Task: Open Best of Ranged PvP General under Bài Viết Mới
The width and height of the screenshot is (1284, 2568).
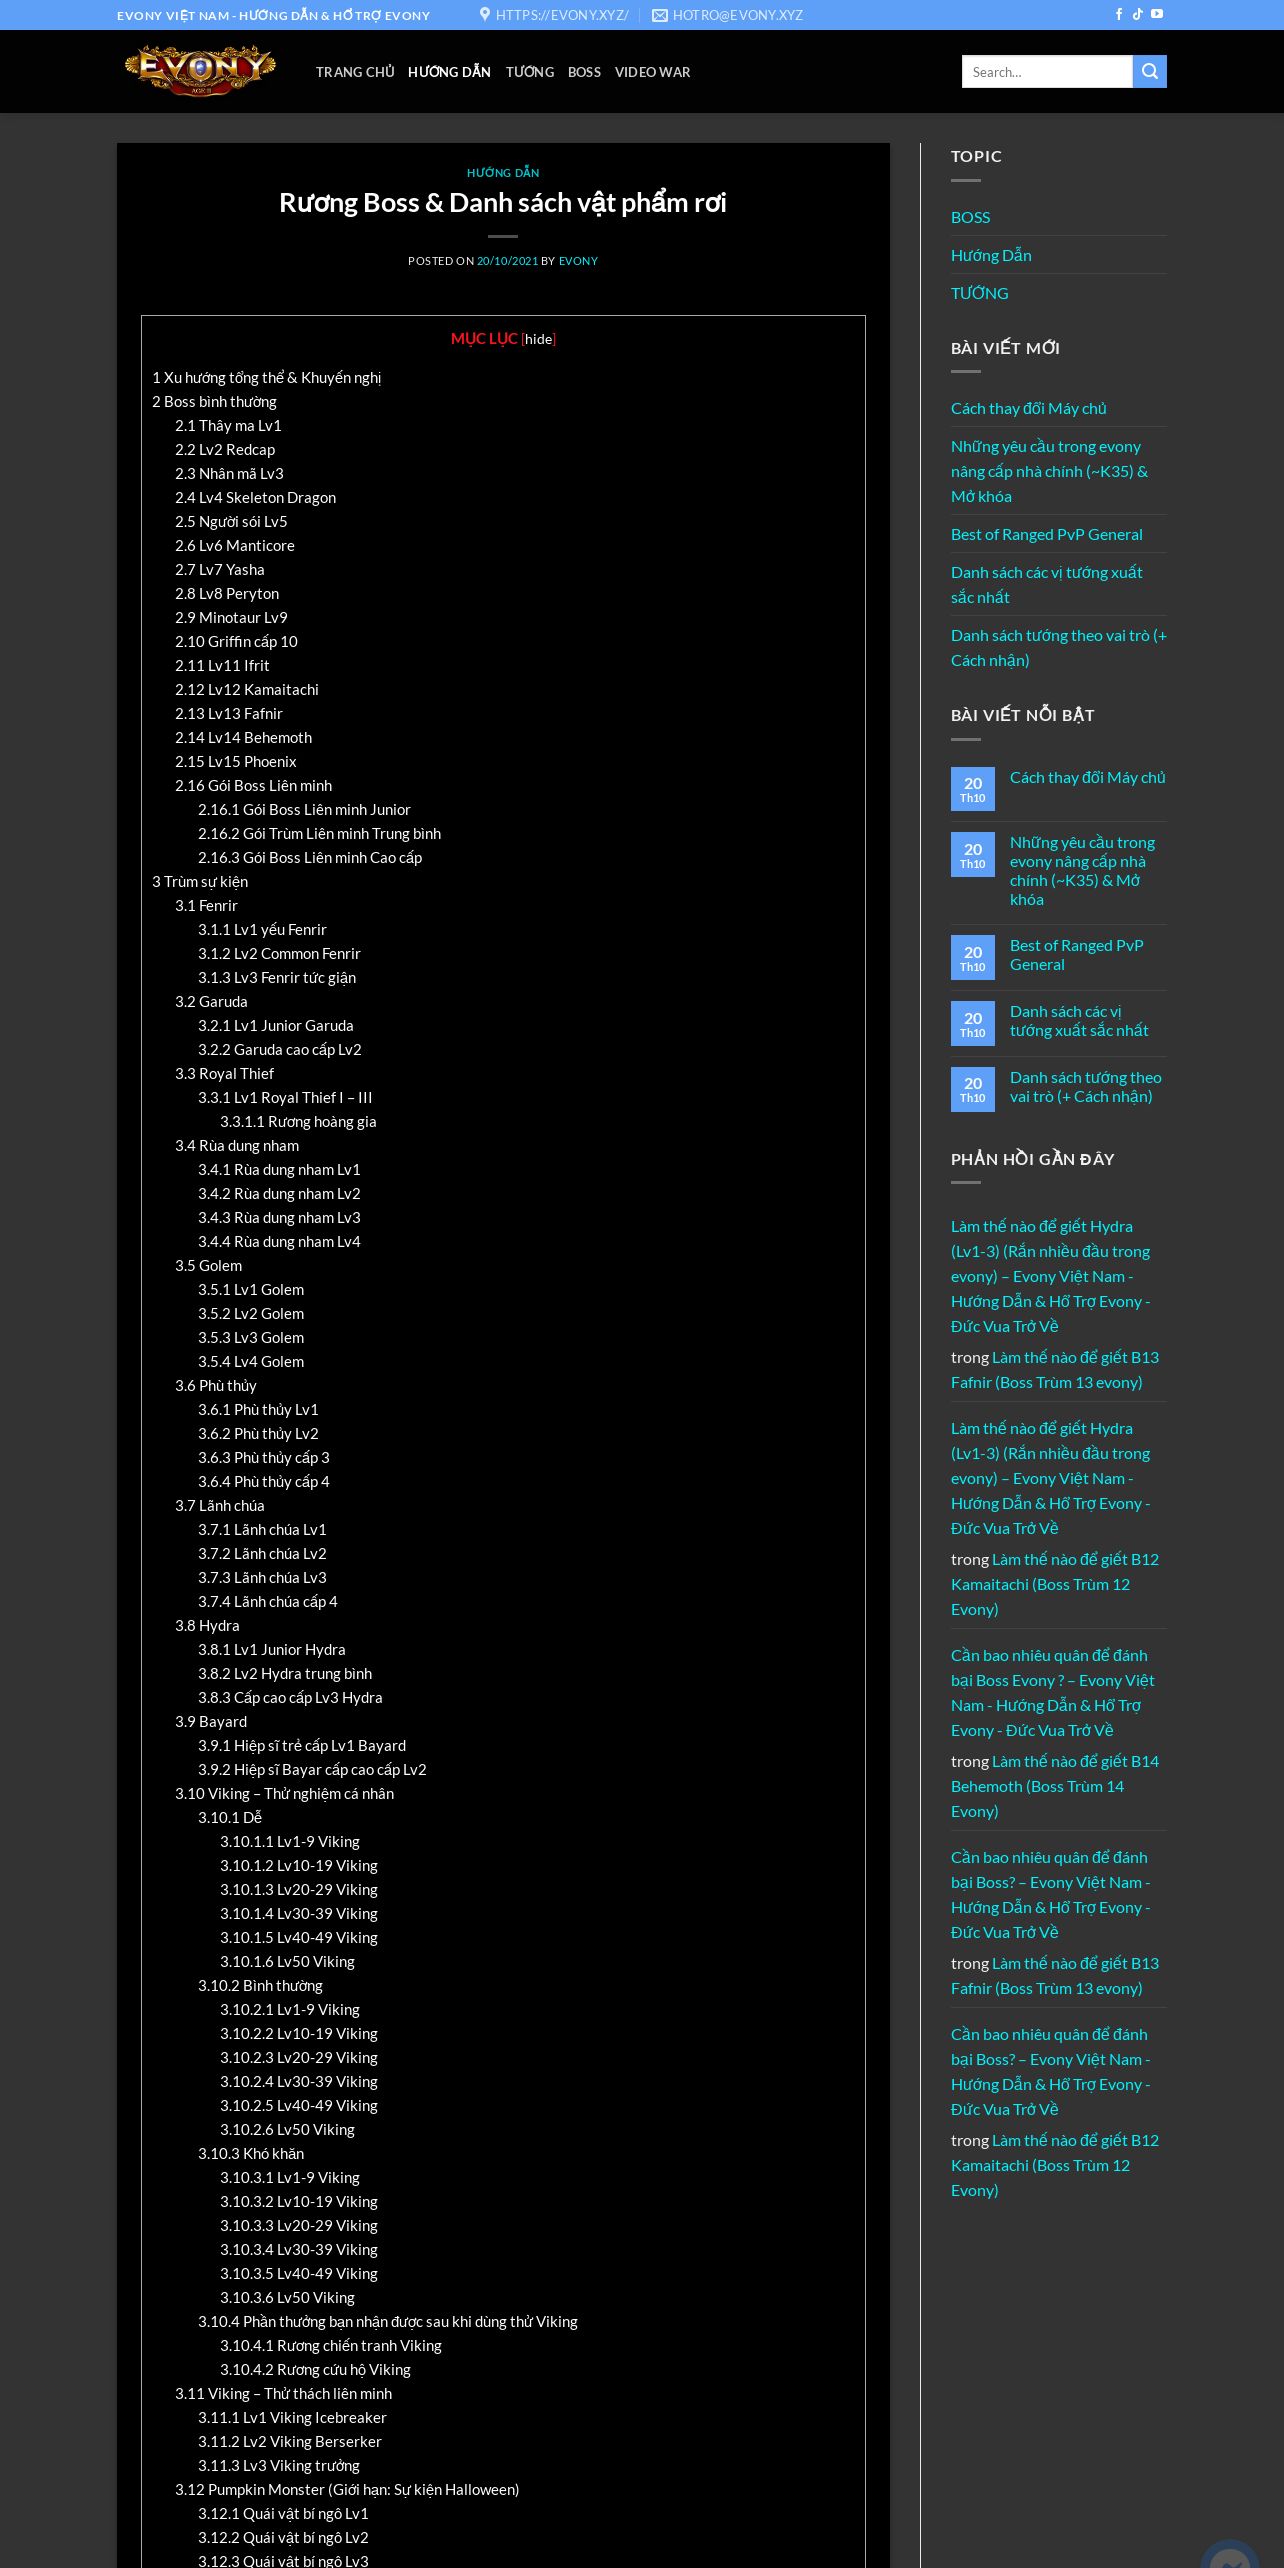Action: pyautogui.click(x=1046, y=534)
